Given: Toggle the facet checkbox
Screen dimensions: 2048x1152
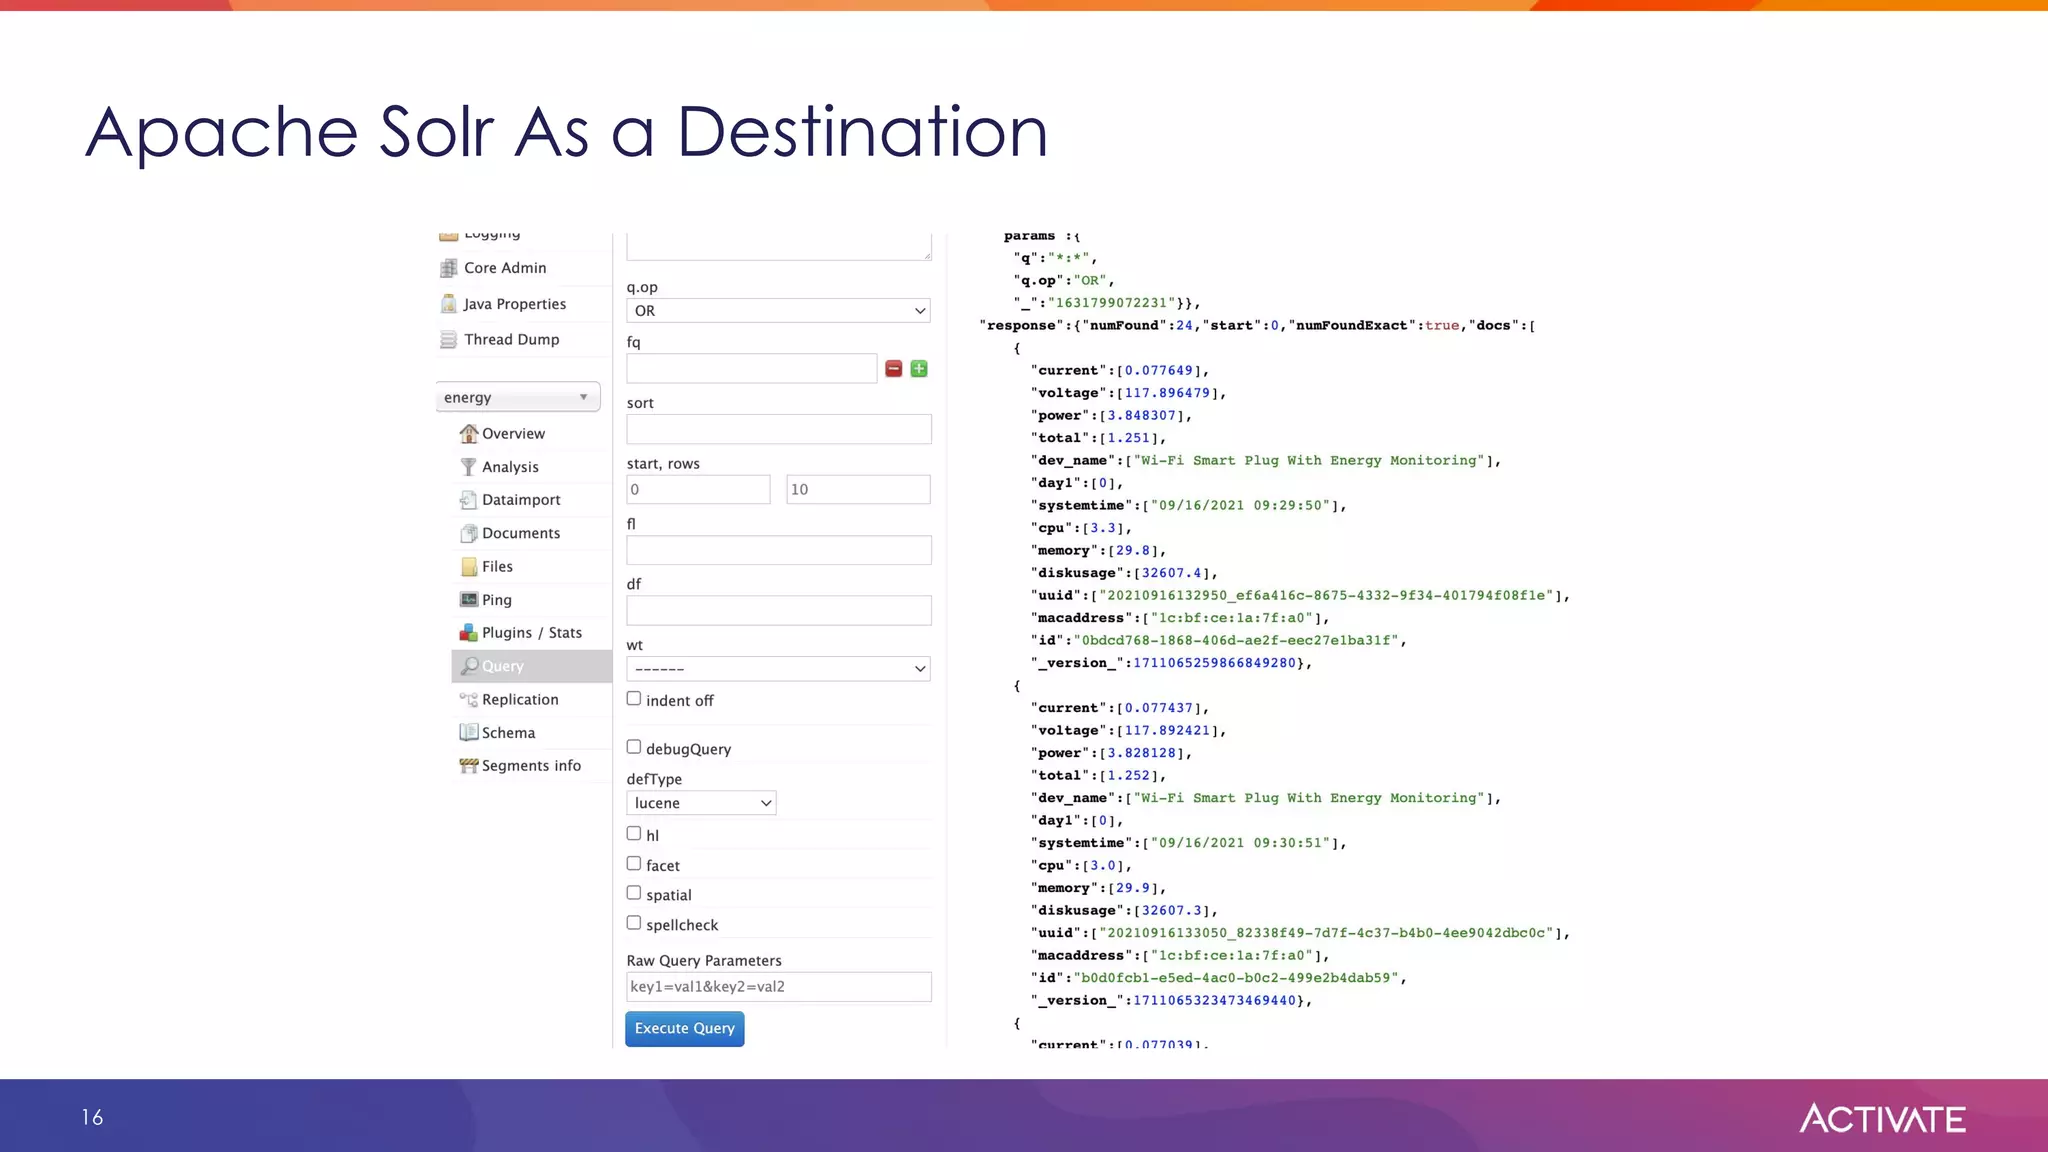Looking at the screenshot, I should pos(634,863).
